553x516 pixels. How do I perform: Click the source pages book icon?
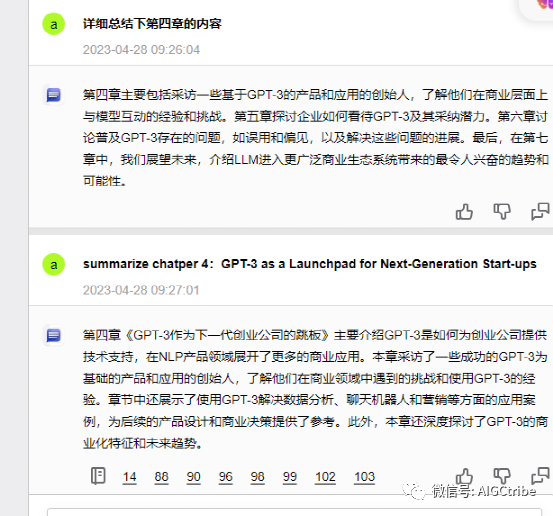(98, 476)
